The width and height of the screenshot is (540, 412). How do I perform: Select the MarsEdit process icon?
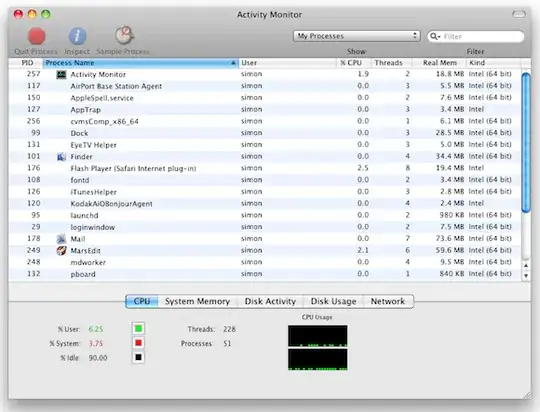click(61, 250)
